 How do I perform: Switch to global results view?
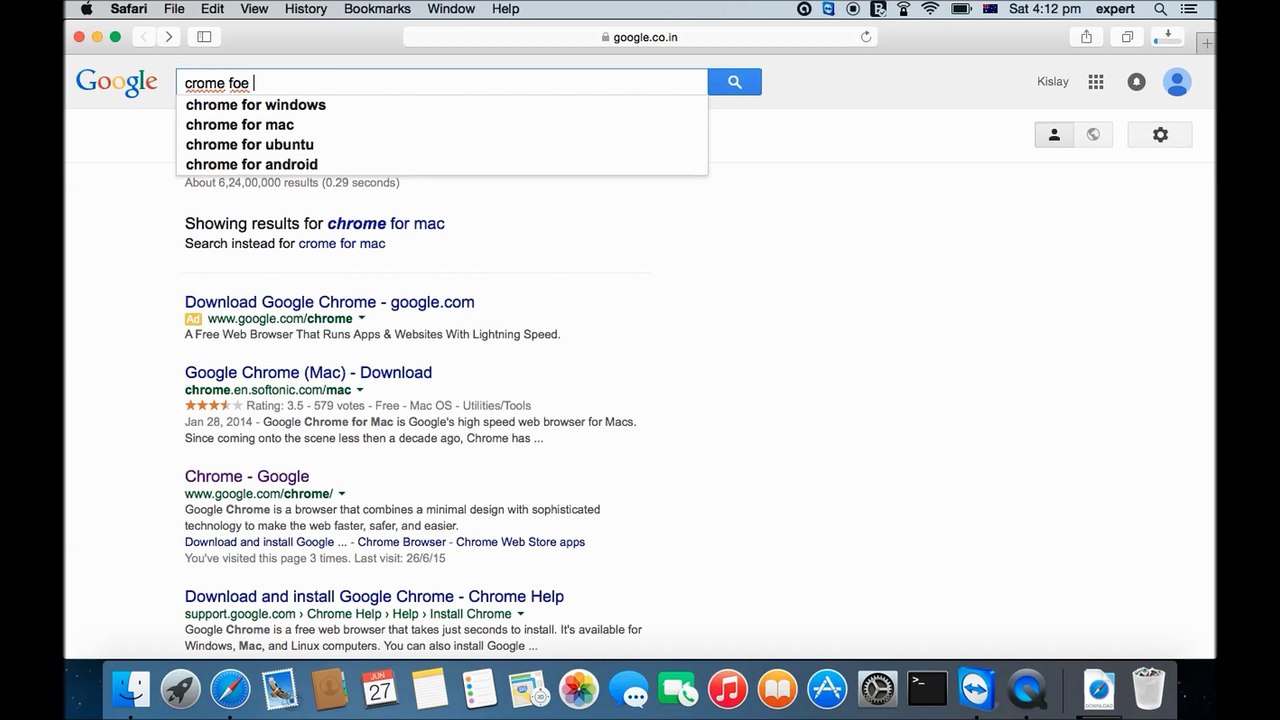(1093, 134)
